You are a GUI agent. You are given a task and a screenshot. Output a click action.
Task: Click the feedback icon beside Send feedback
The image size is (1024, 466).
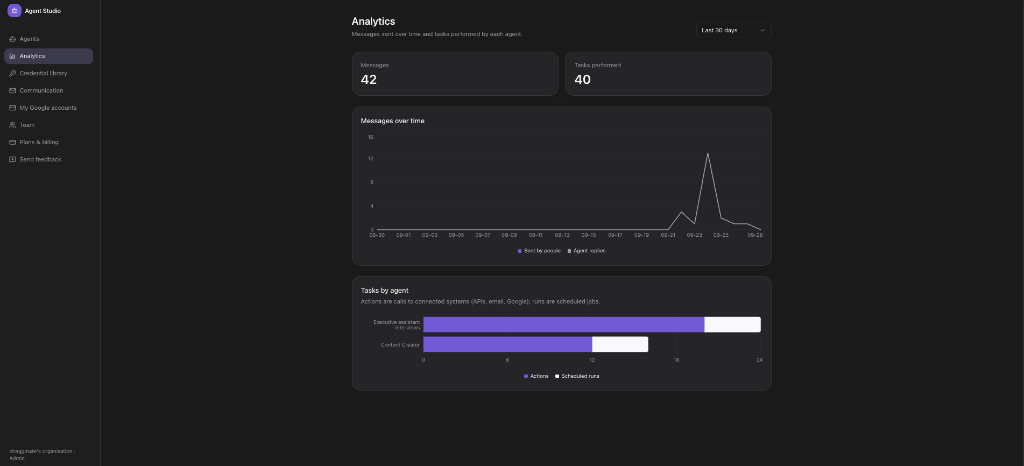coord(12,159)
